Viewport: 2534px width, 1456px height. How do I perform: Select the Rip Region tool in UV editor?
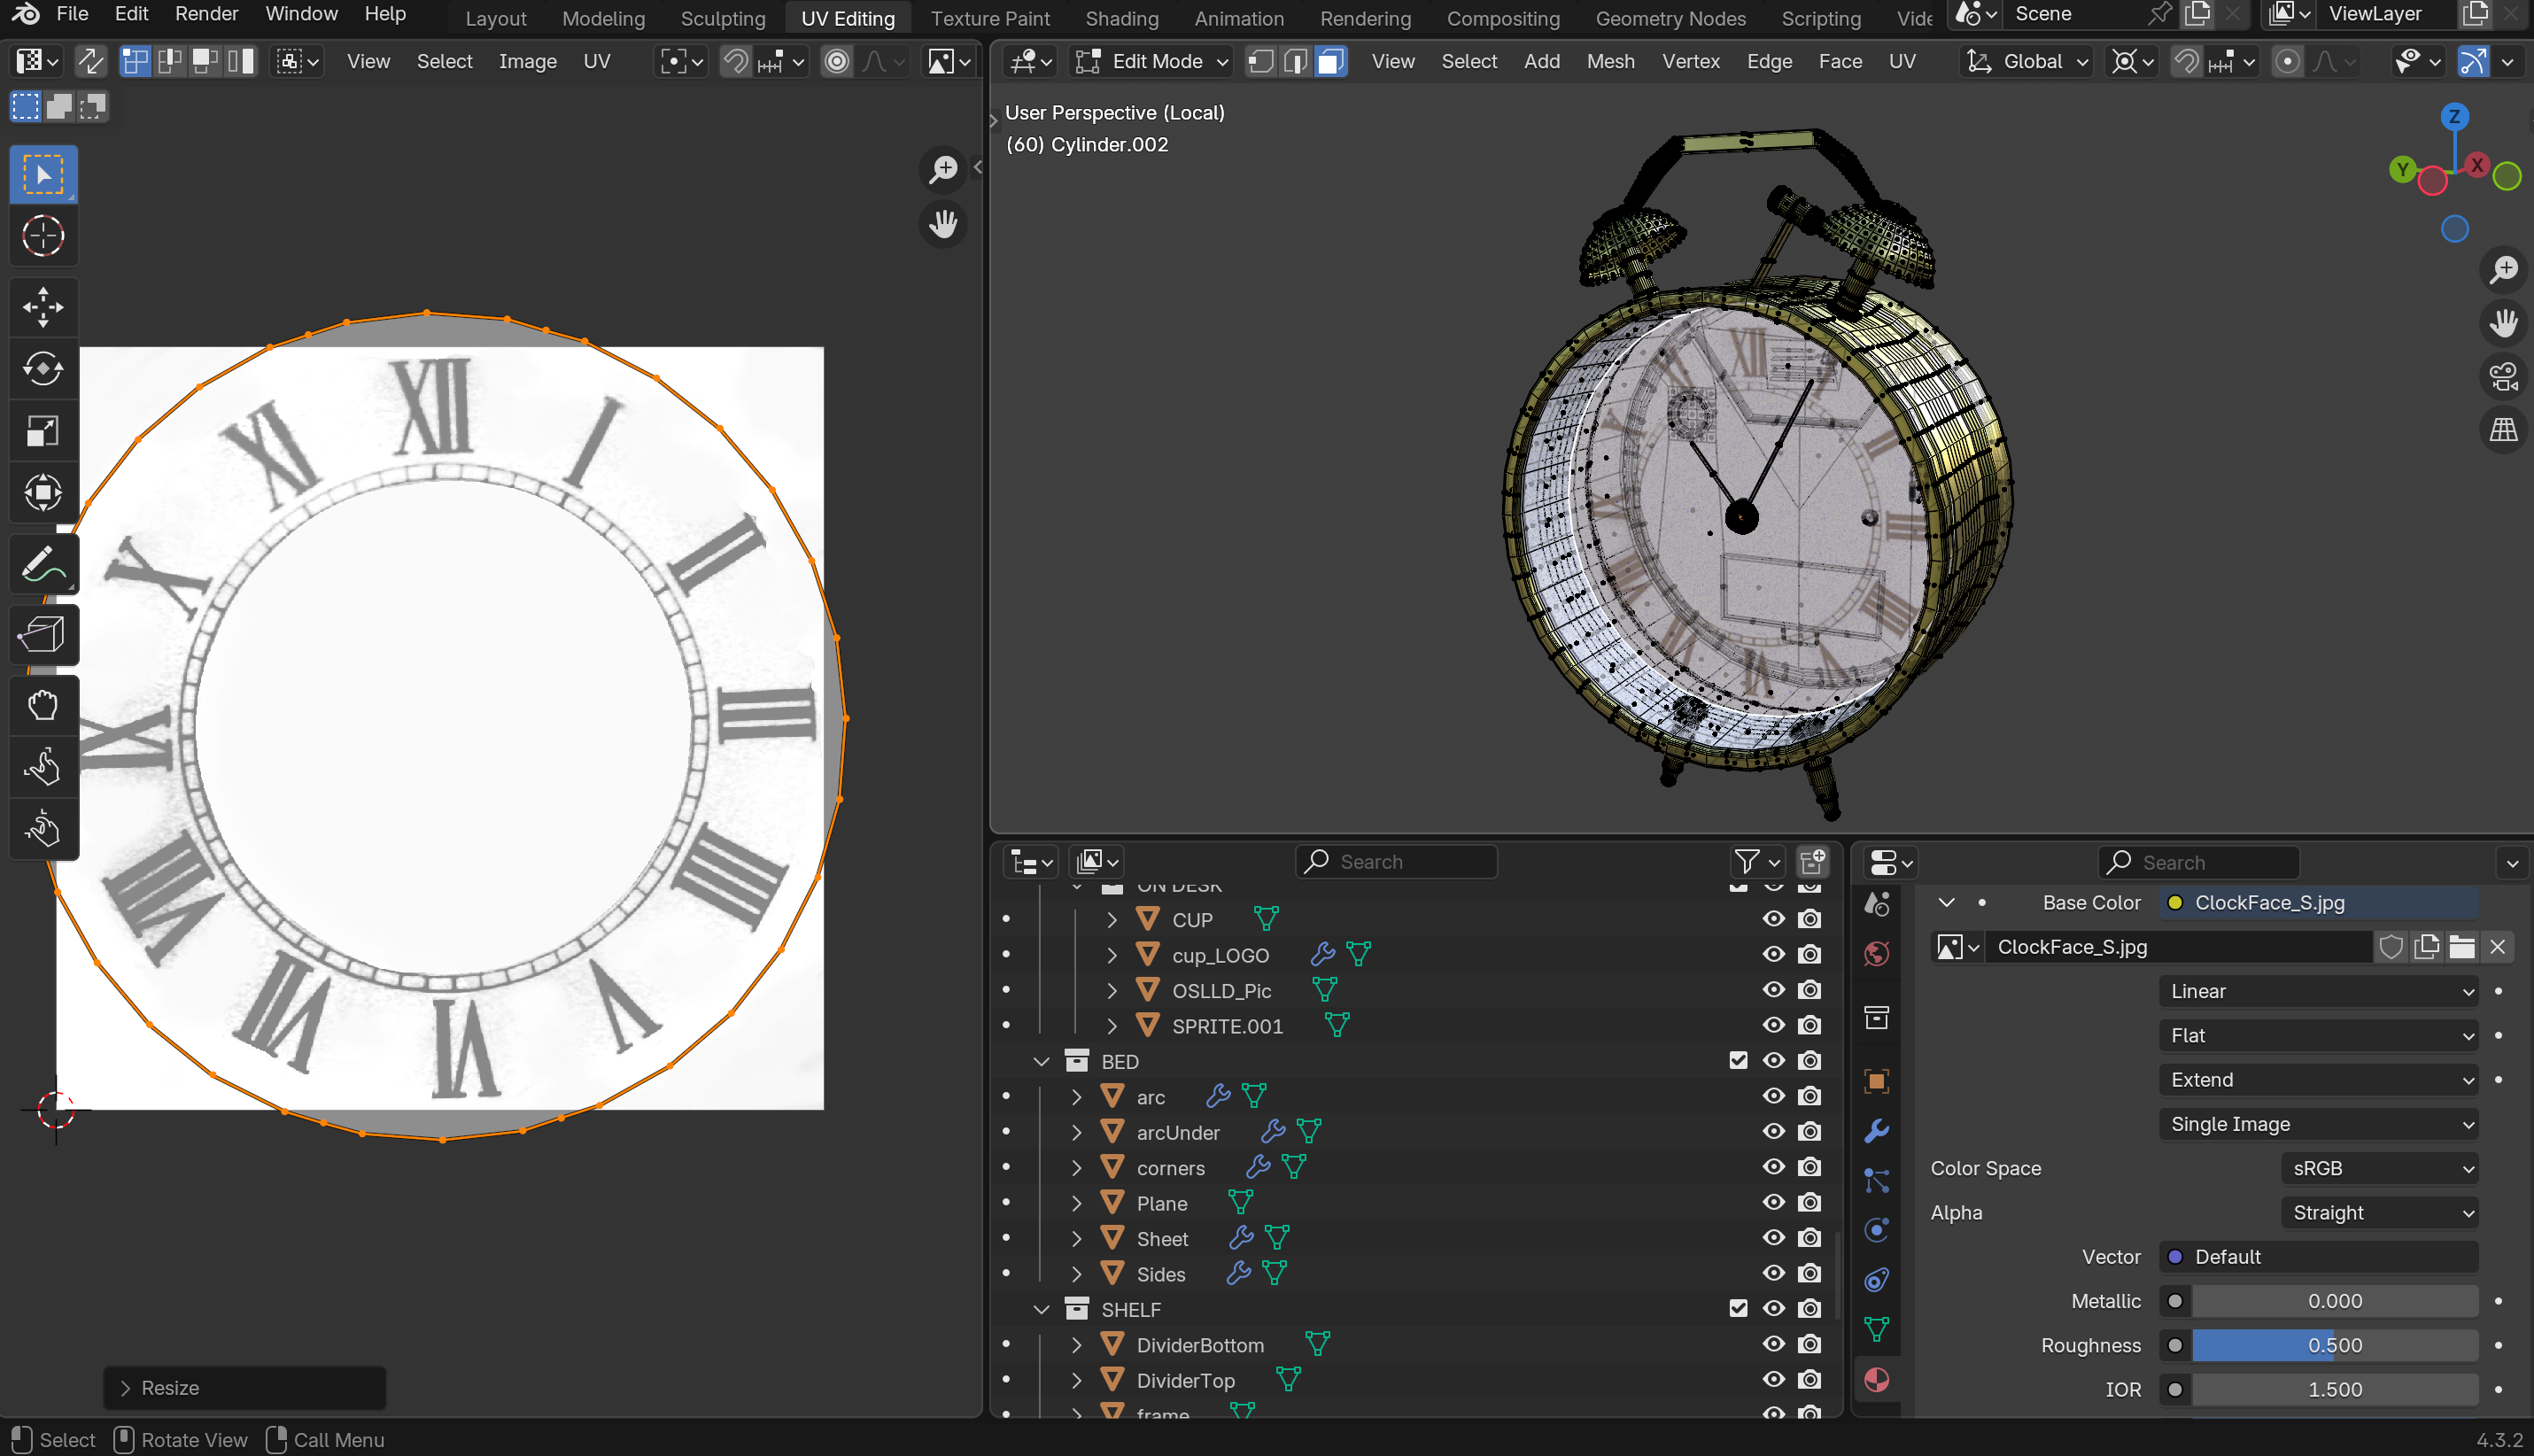pos(43,636)
